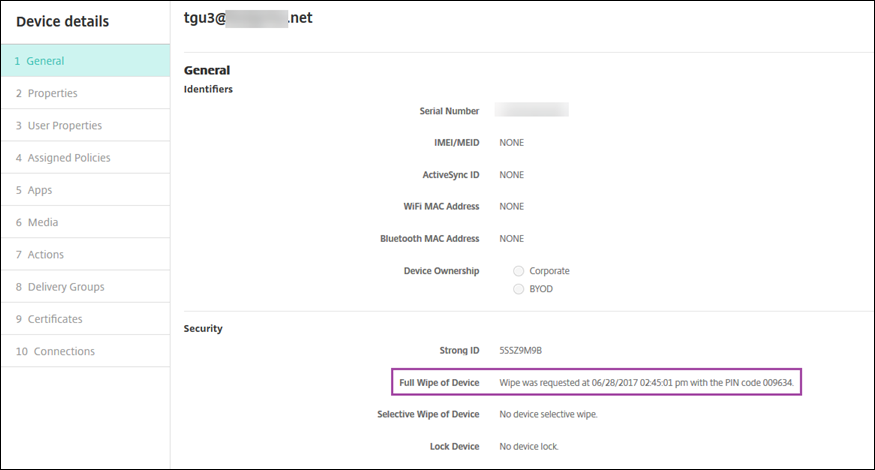The width and height of the screenshot is (875, 470).
Task: Click the Strong ID value 5SSZ9M9B
Action: click(520, 351)
